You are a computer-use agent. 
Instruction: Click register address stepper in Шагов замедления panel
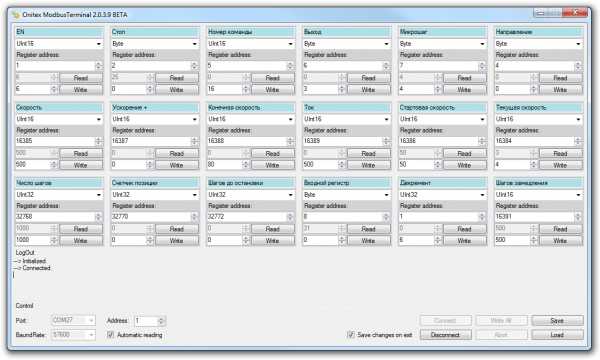(579, 217)
